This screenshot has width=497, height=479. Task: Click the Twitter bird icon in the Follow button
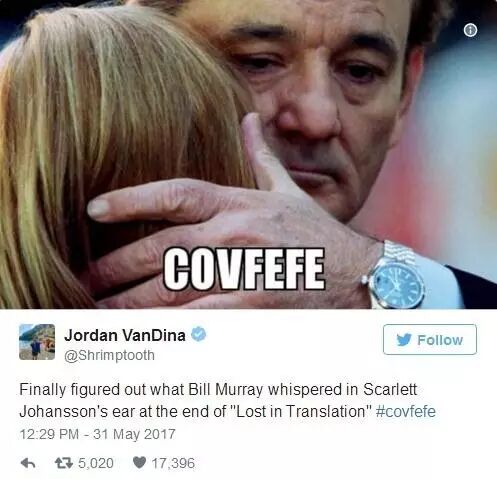[x=404, y=340]
